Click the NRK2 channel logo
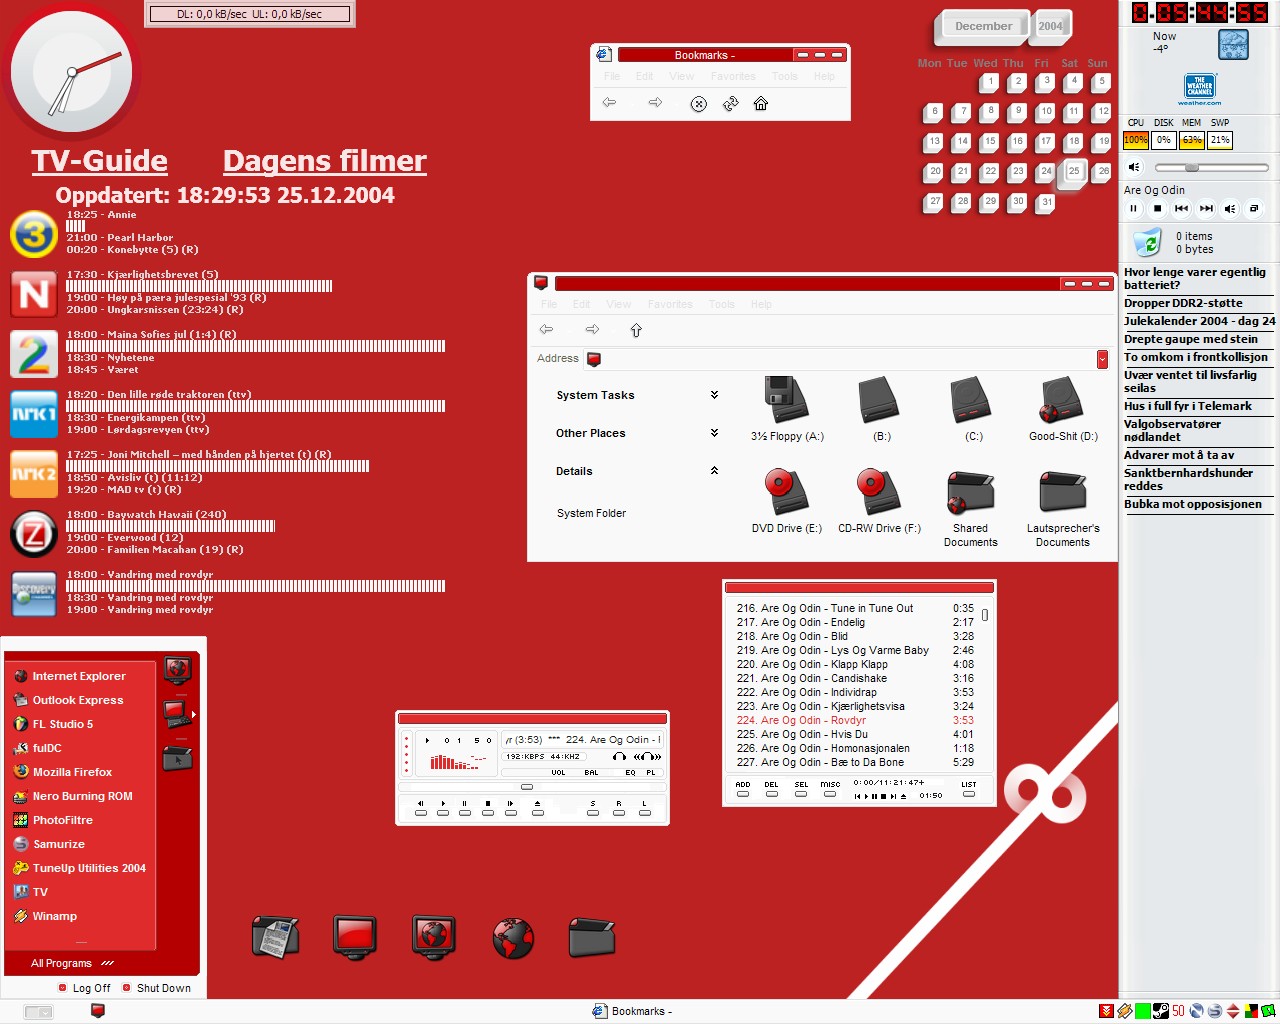The height and width of the screenshot is (1024, 1280). (x=33, y=475)
